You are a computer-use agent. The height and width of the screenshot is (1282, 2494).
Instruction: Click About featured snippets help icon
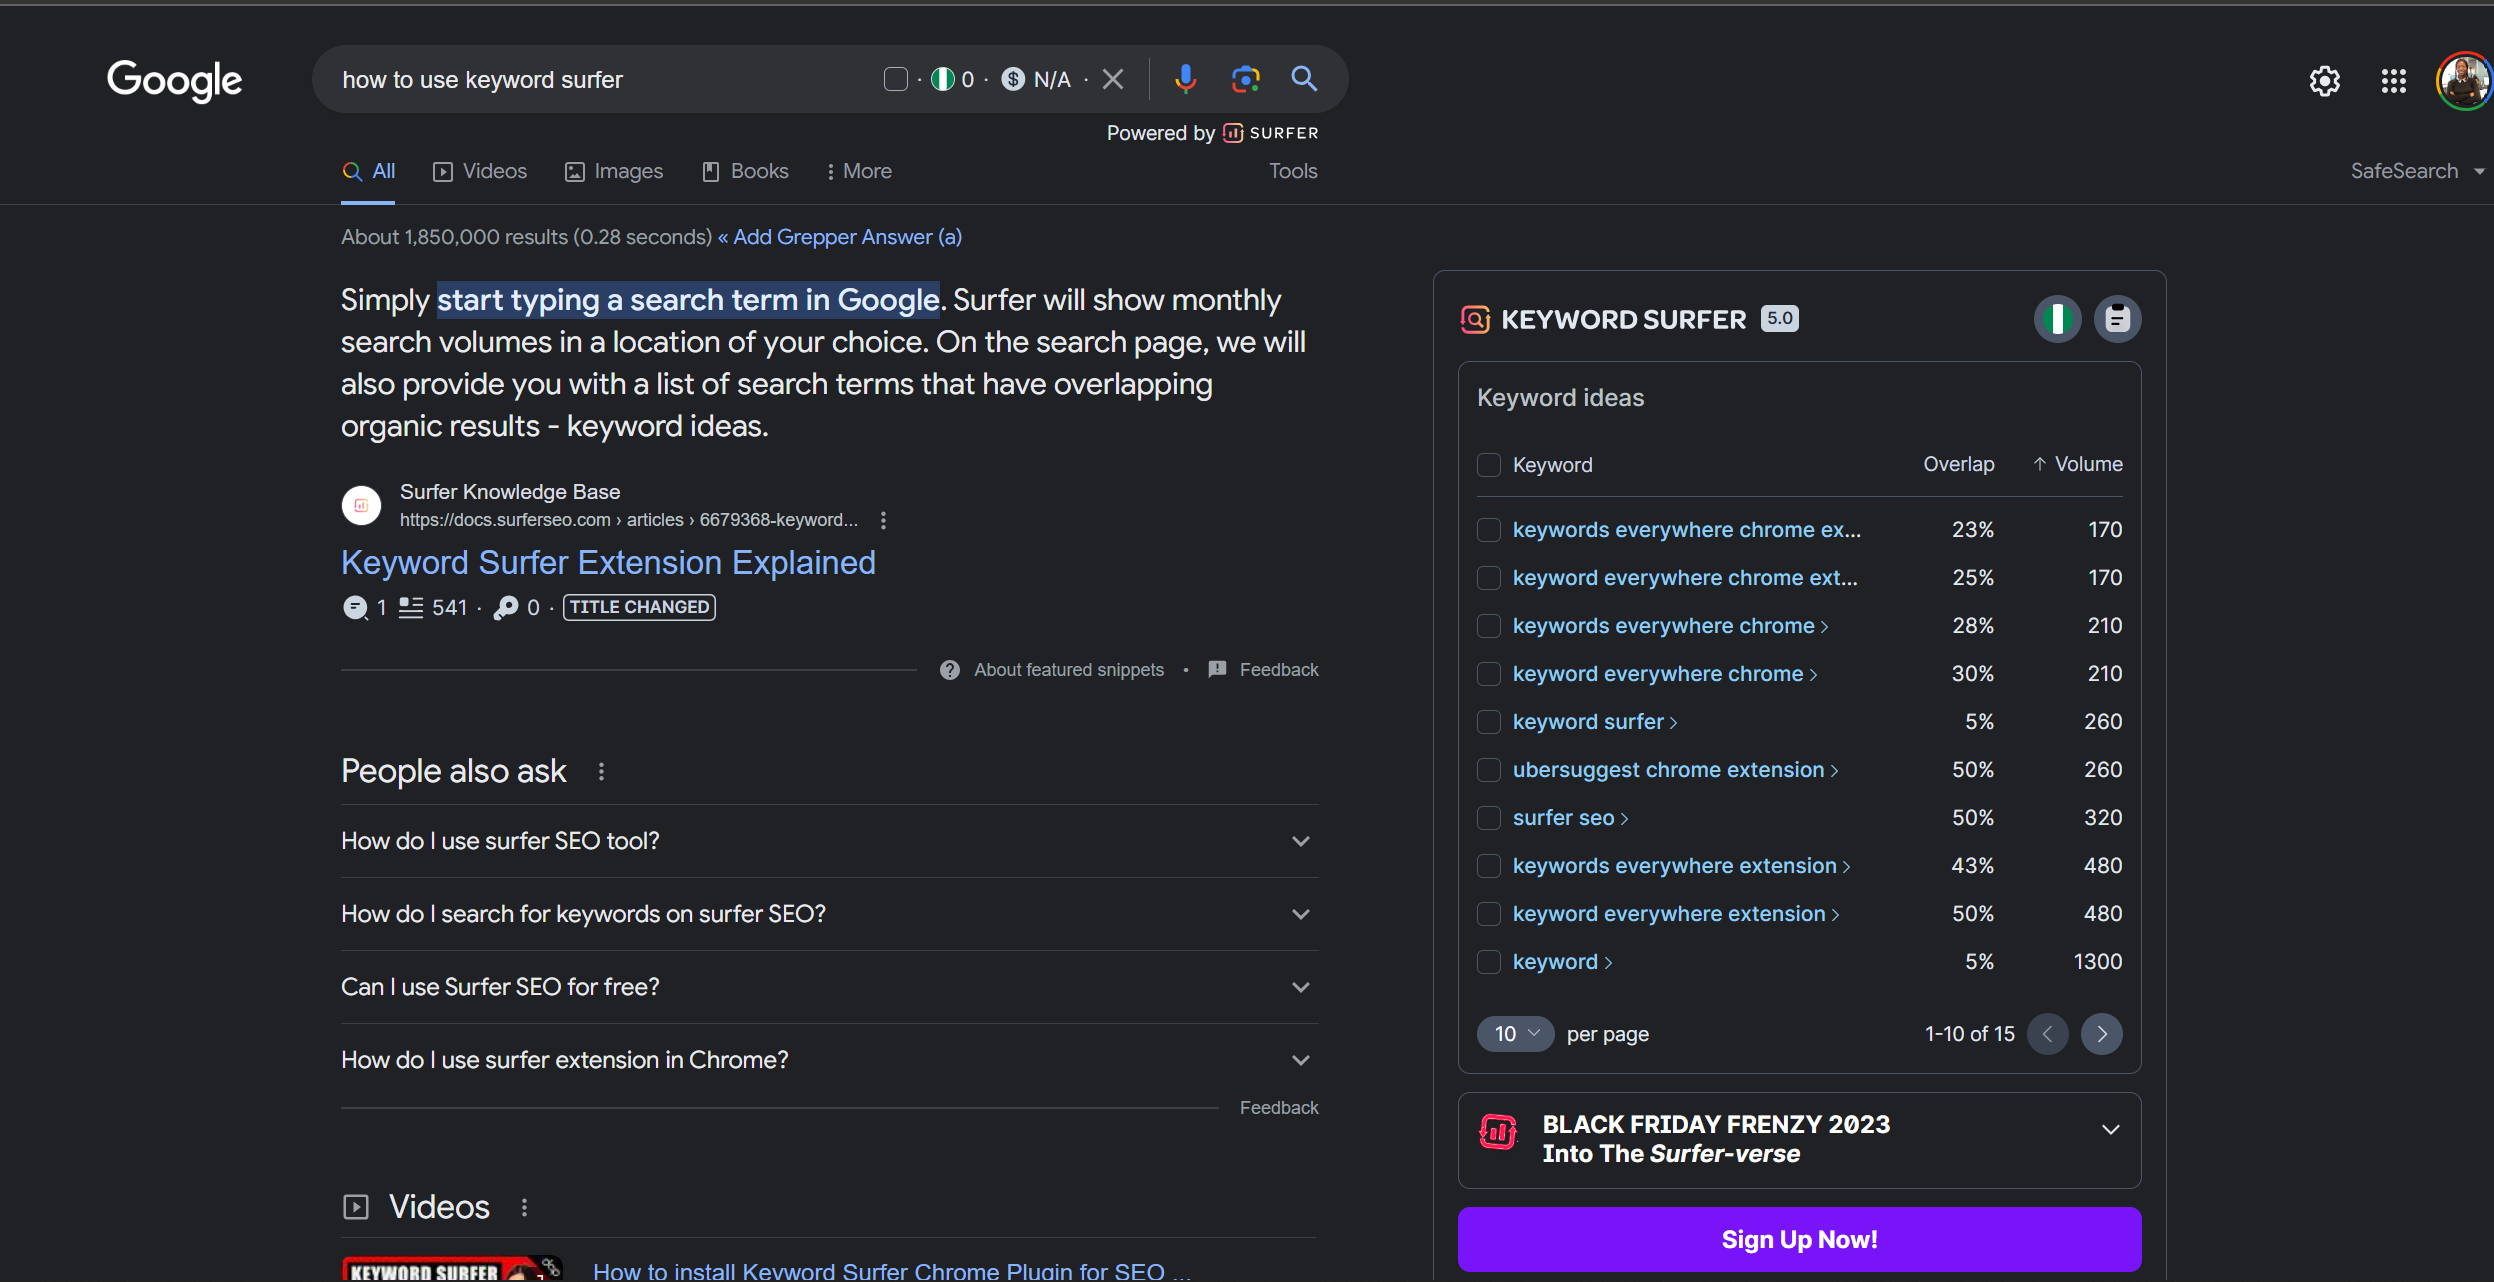click(950, 670)
